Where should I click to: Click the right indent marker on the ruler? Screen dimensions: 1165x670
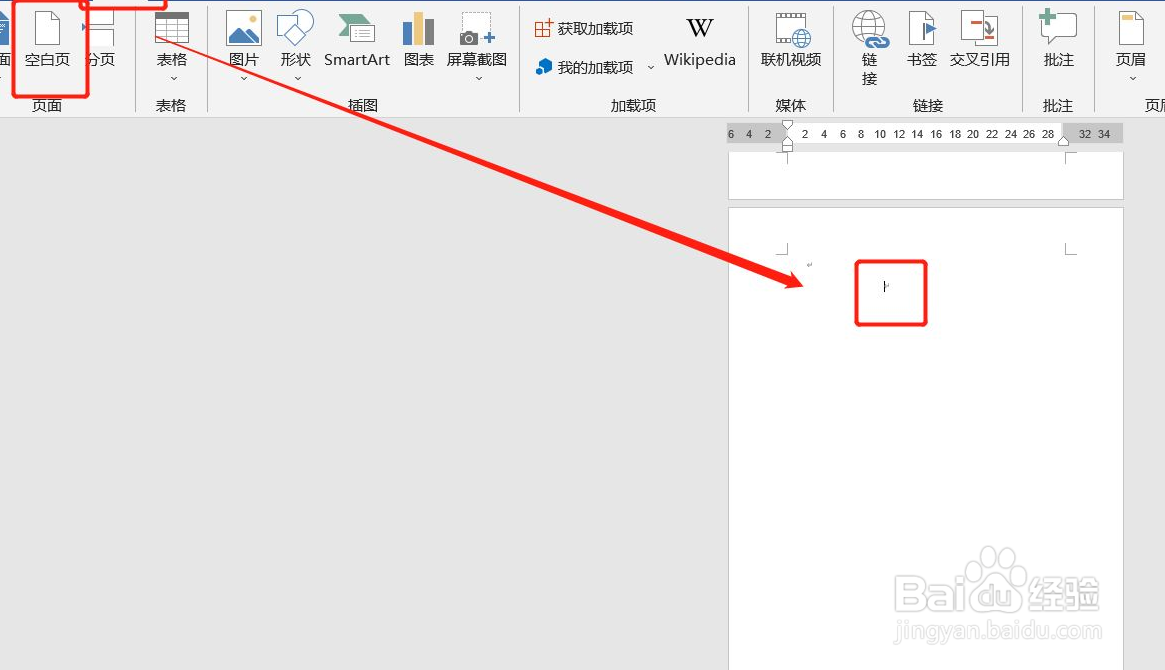pyautogui.click(x=1063, y=141)
